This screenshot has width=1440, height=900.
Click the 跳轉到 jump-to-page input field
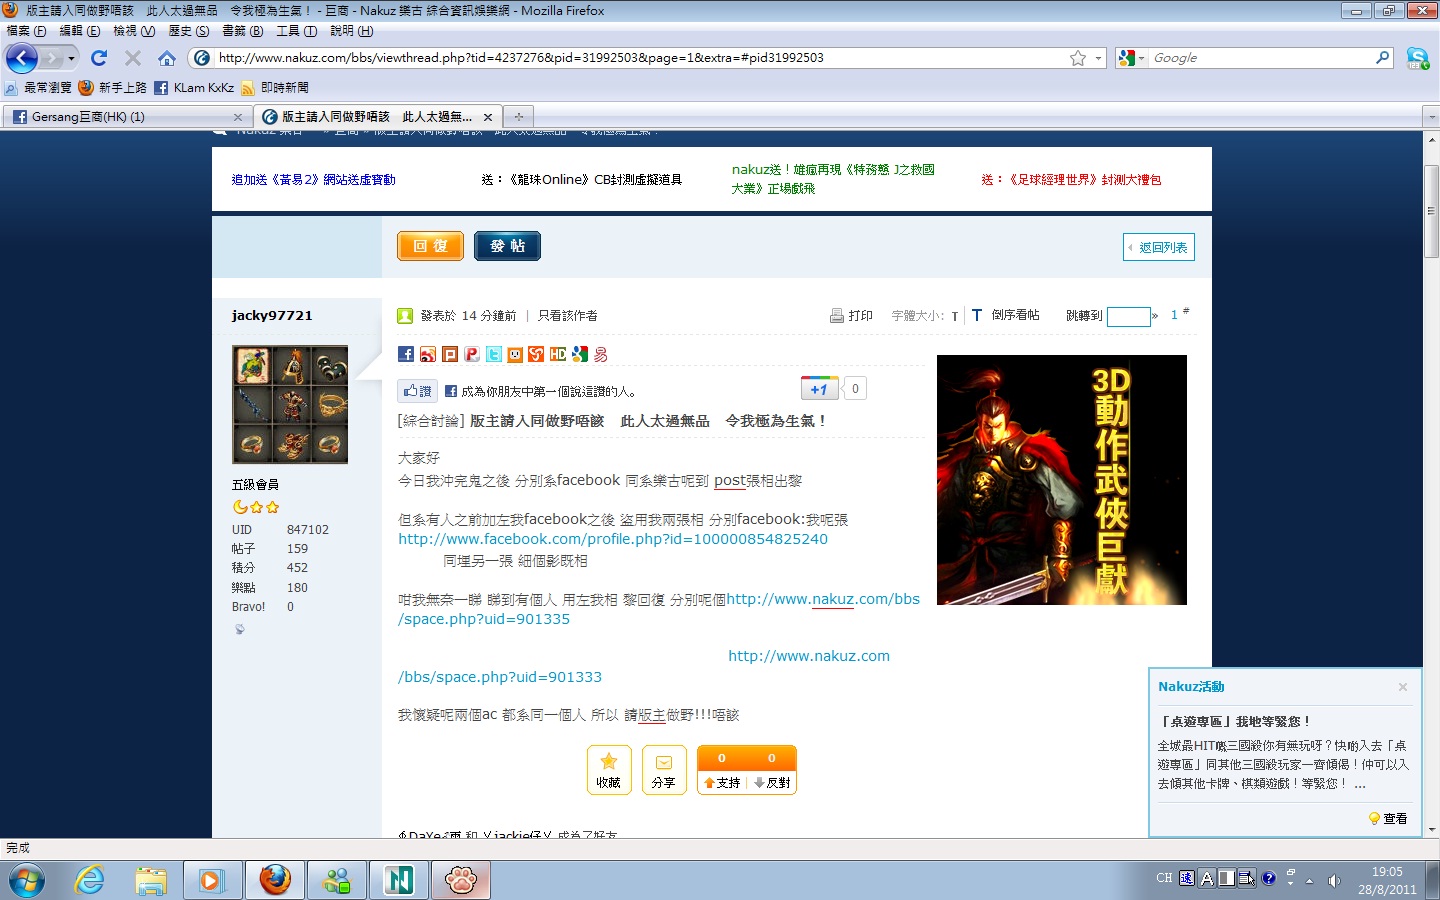[1128, 316]
